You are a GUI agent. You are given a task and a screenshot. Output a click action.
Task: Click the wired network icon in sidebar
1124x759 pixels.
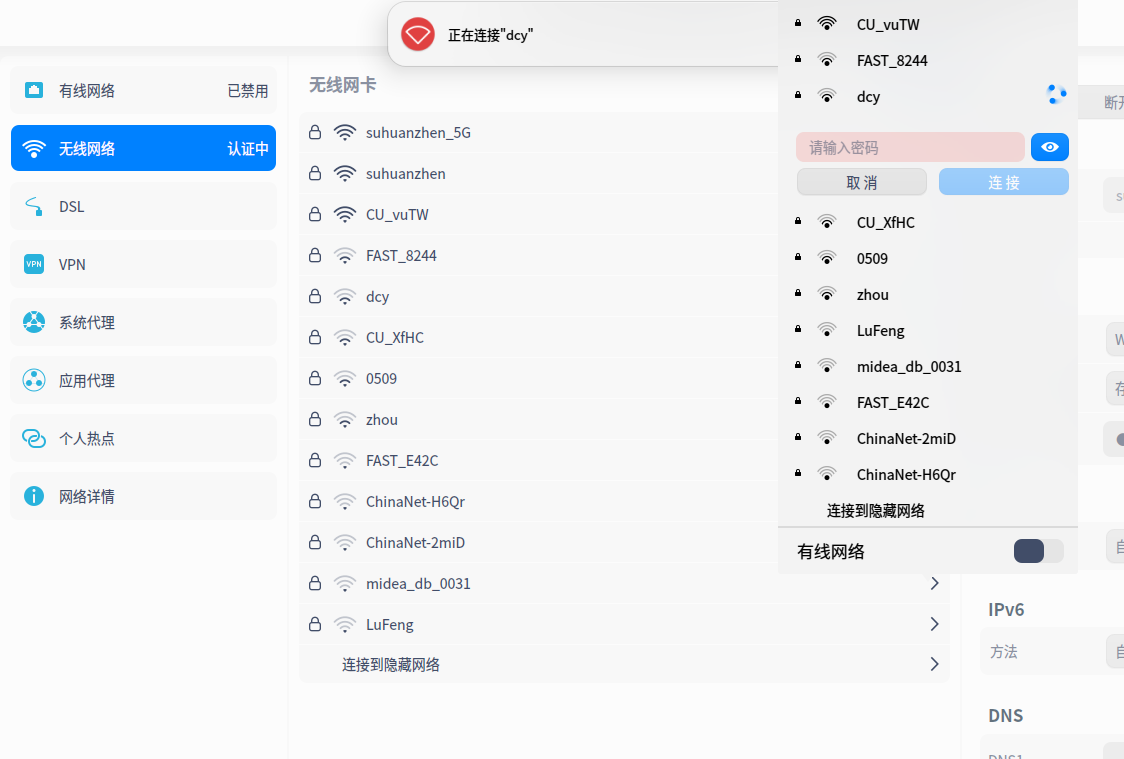point(34,90)
